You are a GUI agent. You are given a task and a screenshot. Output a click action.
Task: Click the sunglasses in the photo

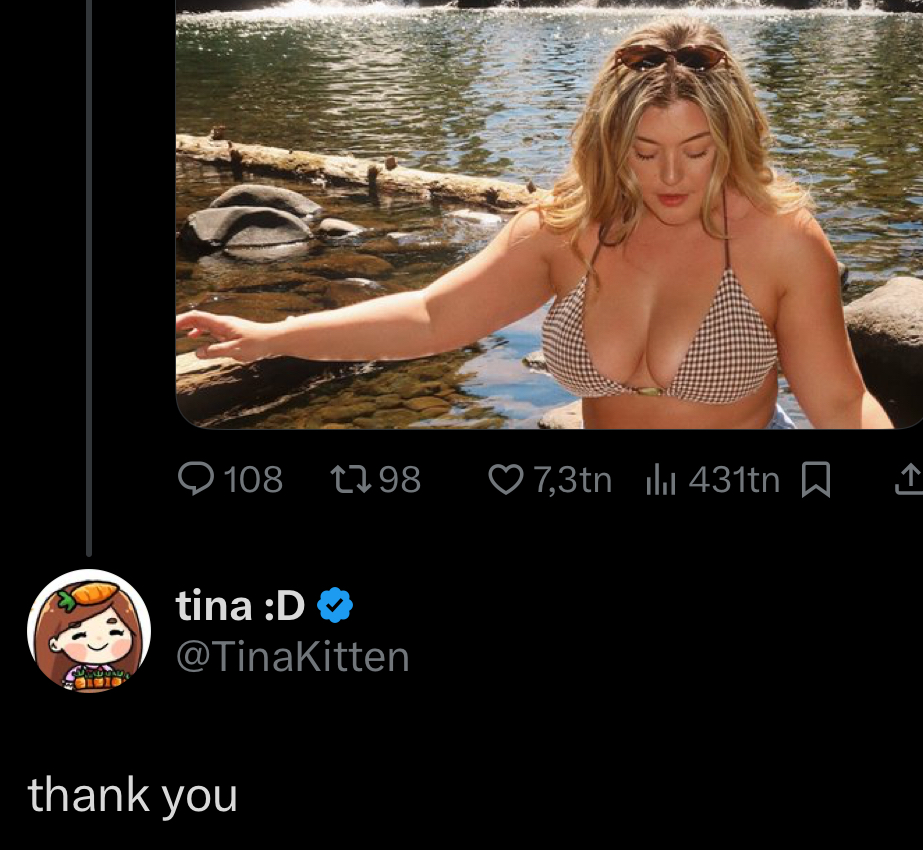point(670,56)
